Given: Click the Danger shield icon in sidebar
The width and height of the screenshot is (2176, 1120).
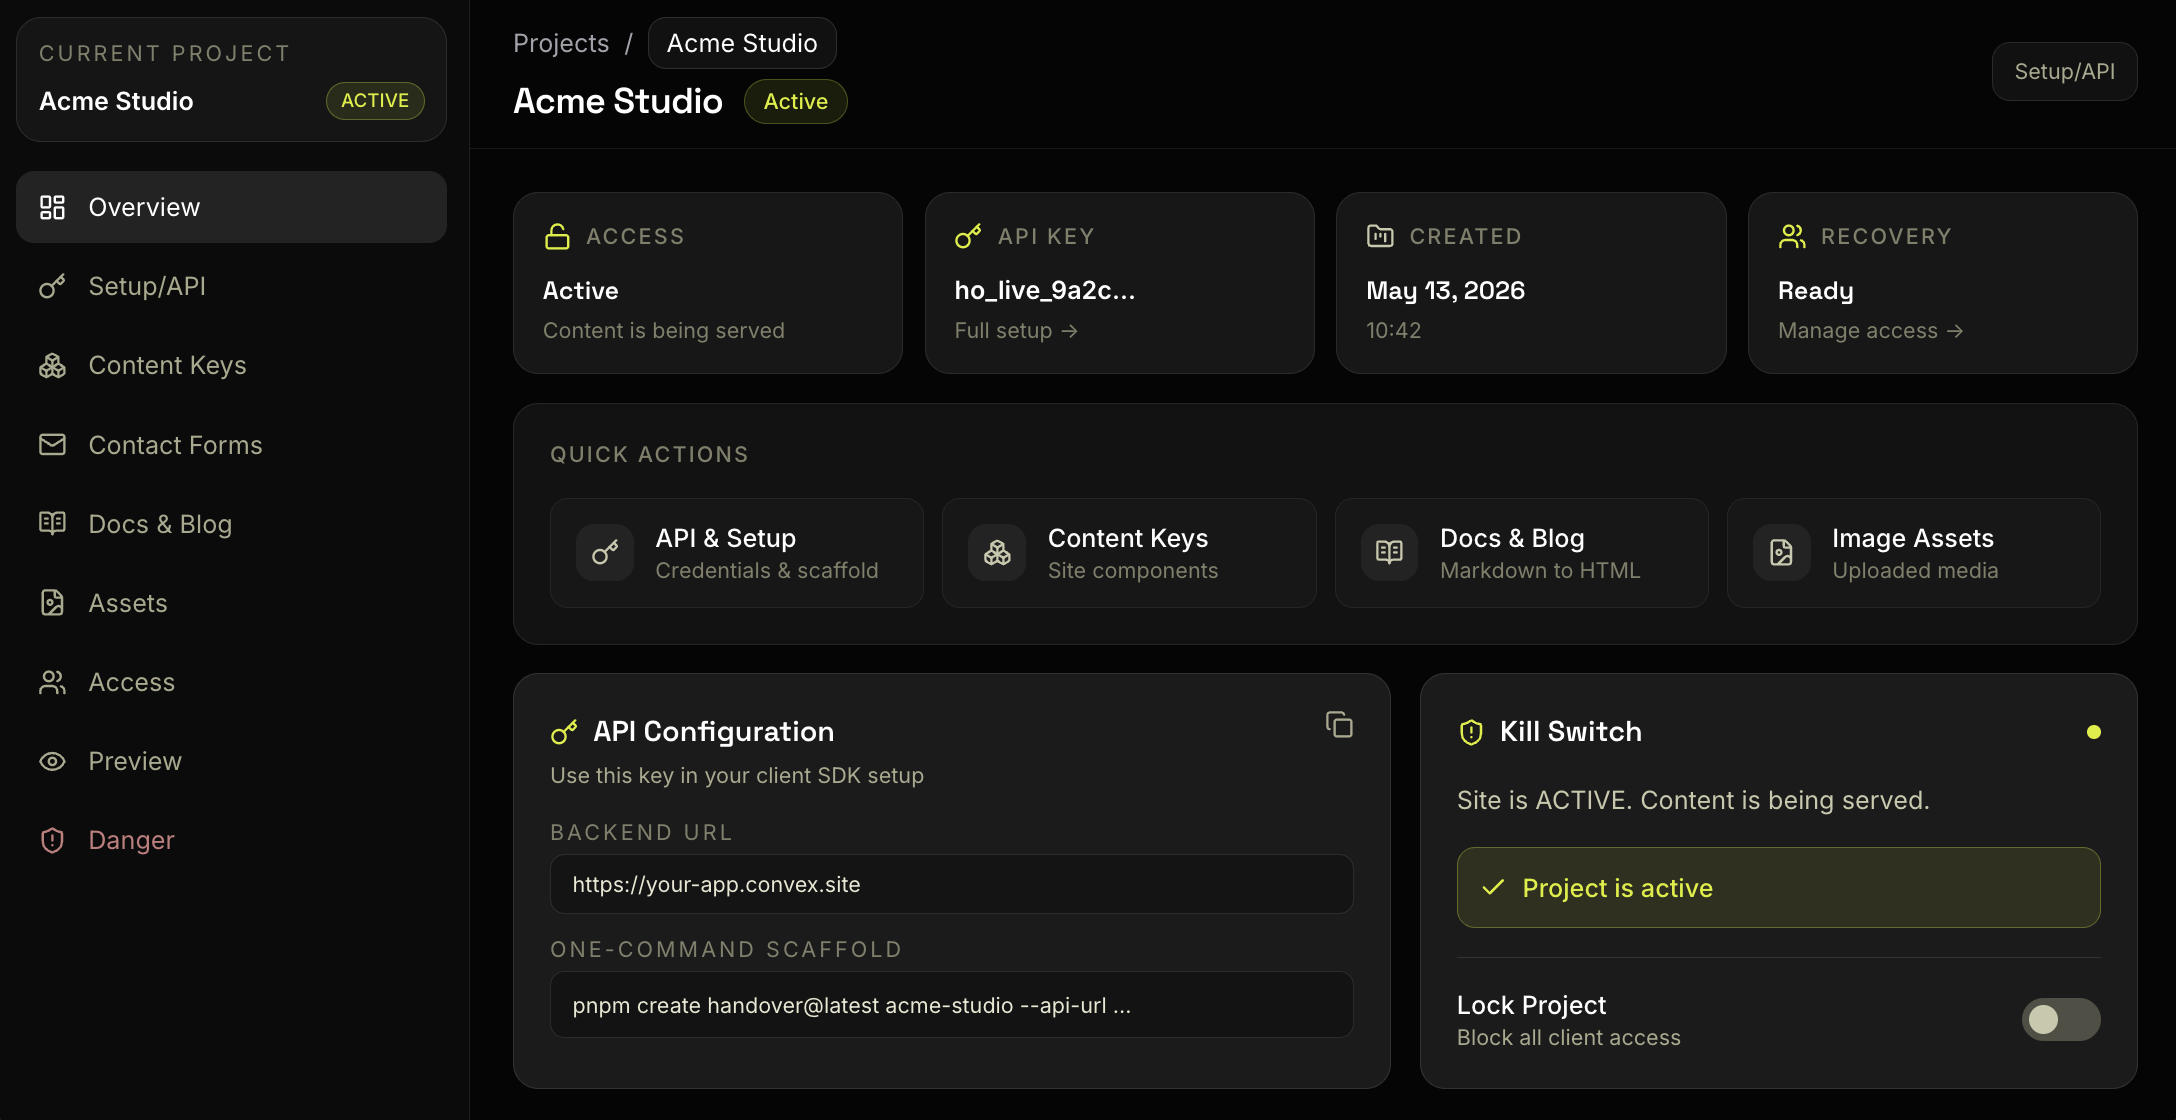Looking at the screenshot, I should 52,840.
